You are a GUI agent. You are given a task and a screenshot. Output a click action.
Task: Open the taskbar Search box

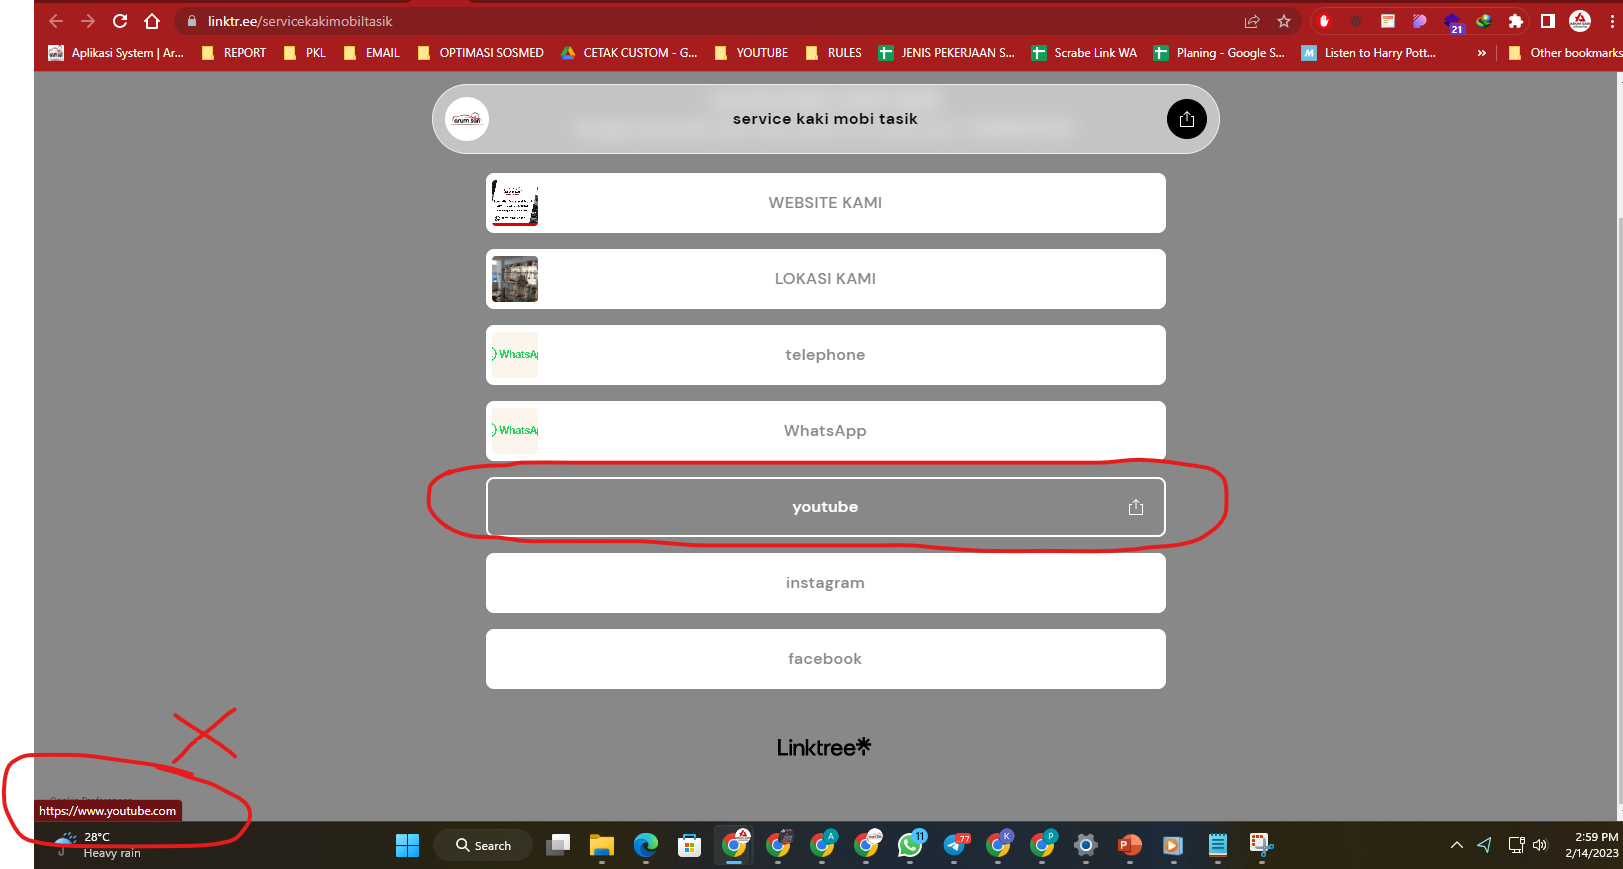[483, 846]
